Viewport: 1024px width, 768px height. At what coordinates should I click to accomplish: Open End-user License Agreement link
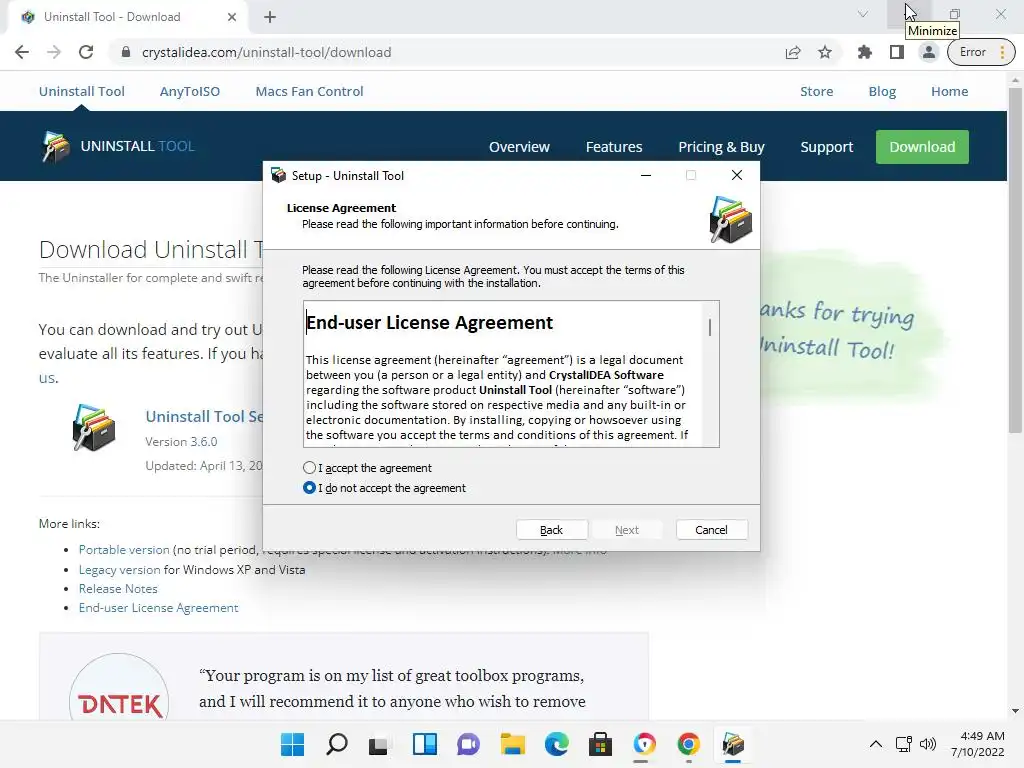point(159,607)
